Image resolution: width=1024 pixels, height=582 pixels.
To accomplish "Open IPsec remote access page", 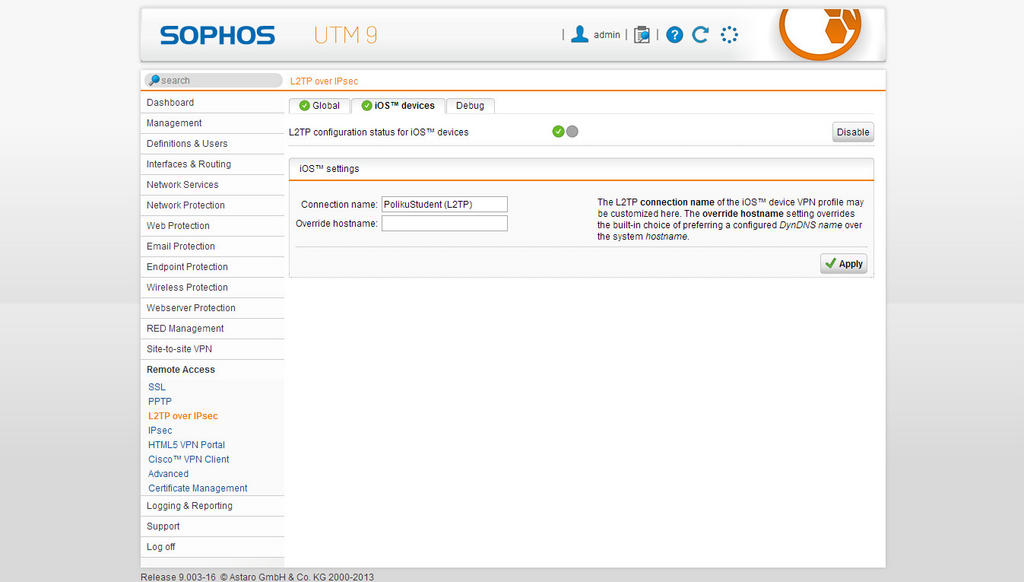I will coord(160,430).
